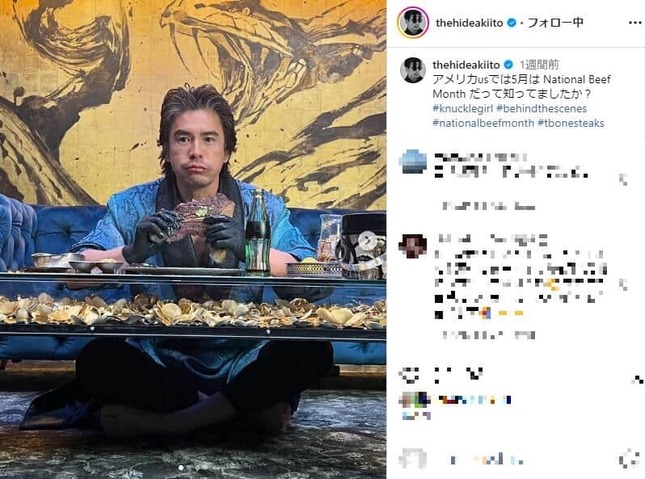Click the header profile avatar with story ring
The height and width of the screenshot is (479, 645).
[x=413, y=23]
